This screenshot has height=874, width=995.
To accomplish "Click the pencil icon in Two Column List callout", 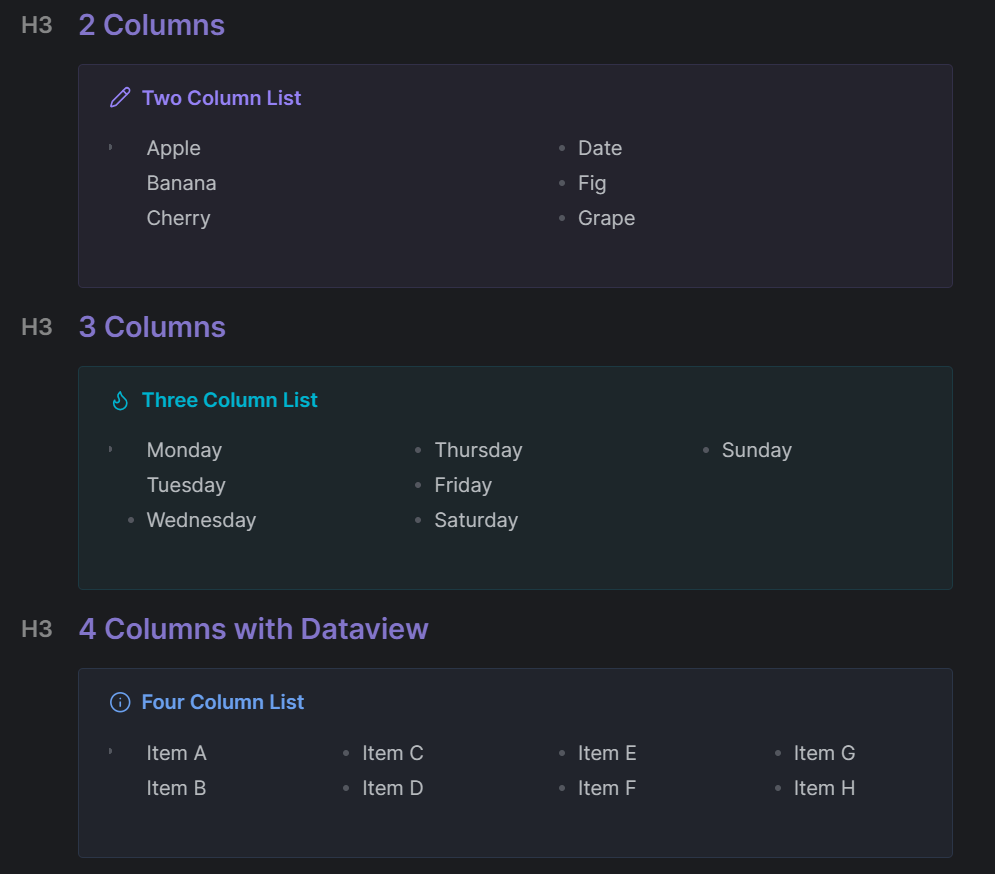I will [x=120, y=98].
